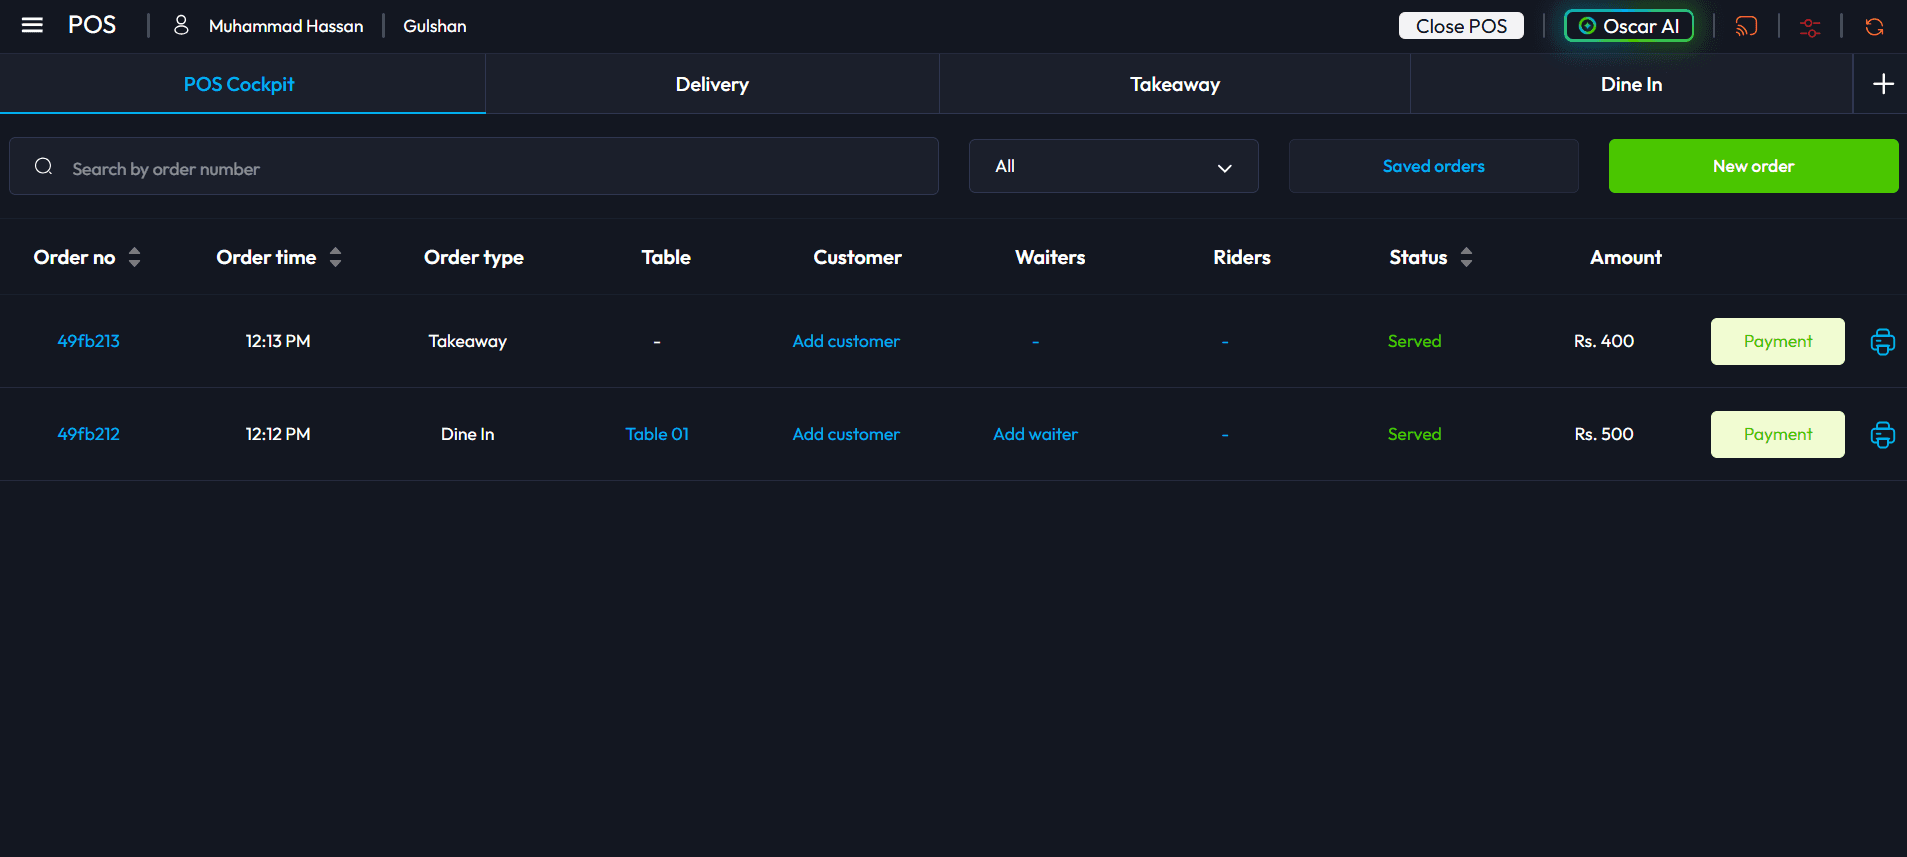
Task: Open the Dine In tab
Action: (1631, 84)
